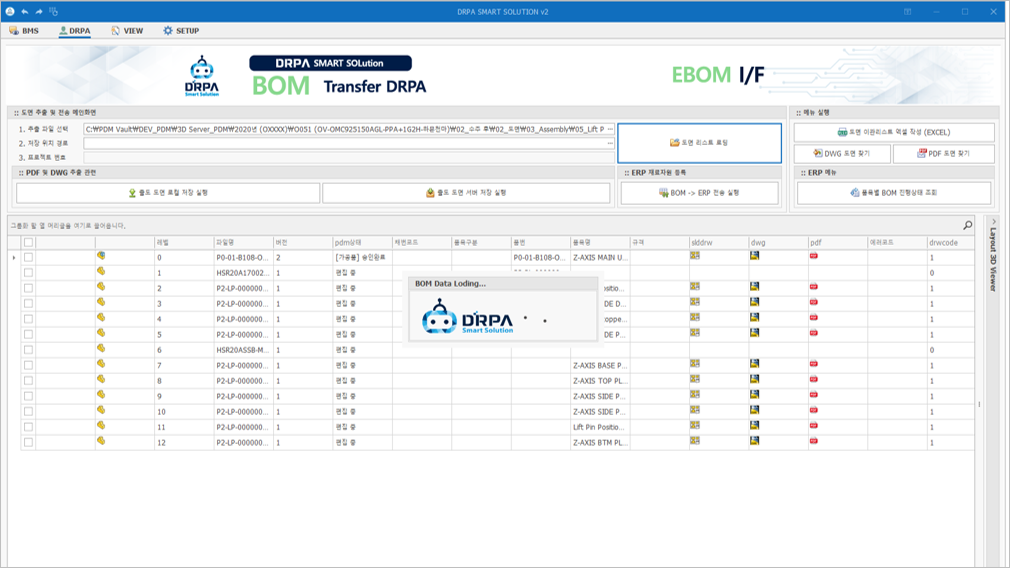This screenshot has width=1010, height=568.
Task: Click the pdf icon in level 12 row
Action: (814, 441)
